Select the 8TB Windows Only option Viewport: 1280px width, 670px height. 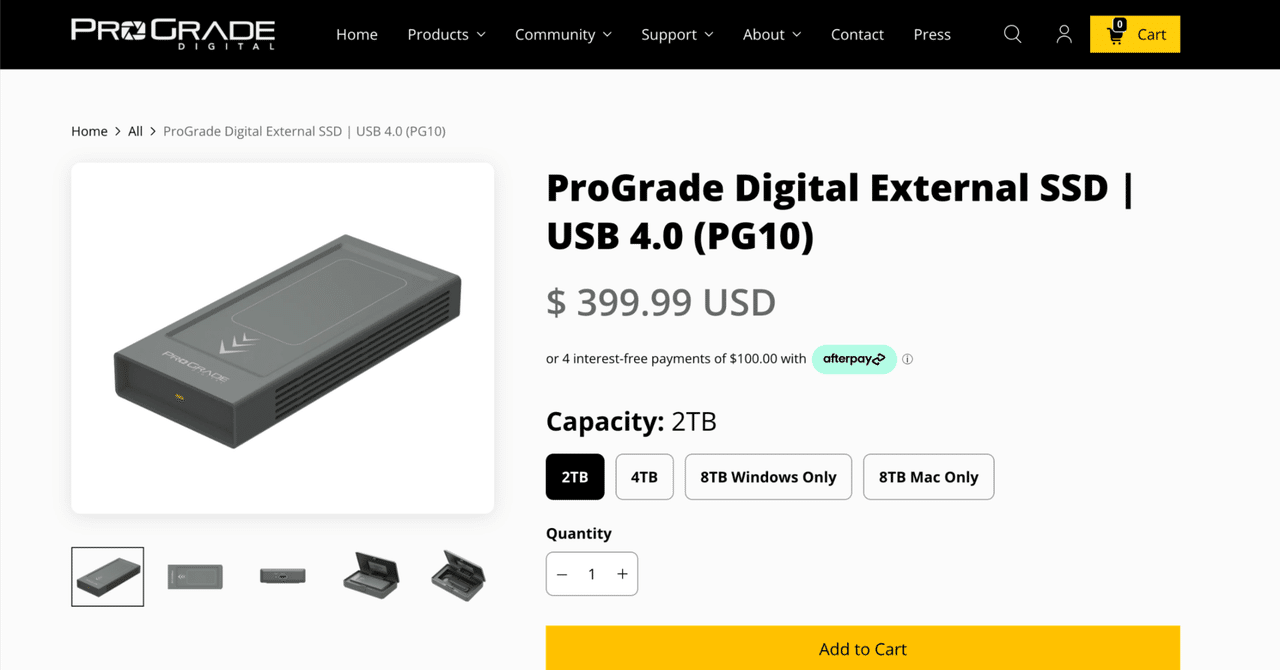pyautogui.click(x=768, y=477)
